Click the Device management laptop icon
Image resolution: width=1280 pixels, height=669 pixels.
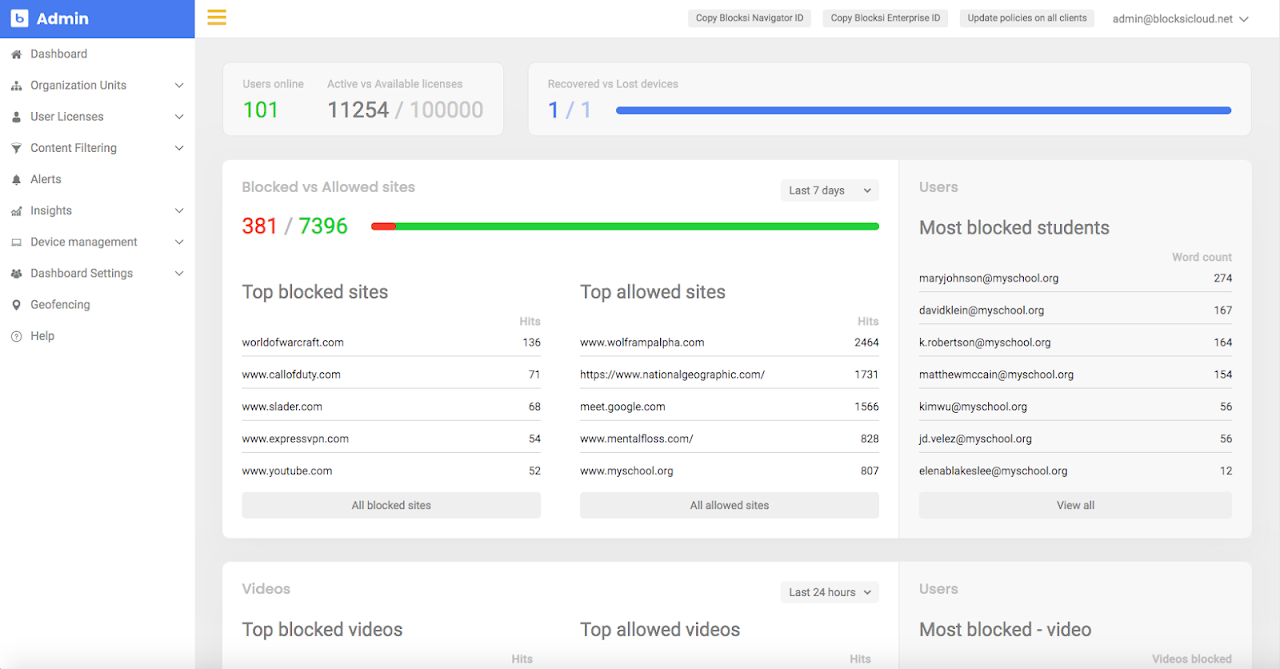(x=16, y=242)
